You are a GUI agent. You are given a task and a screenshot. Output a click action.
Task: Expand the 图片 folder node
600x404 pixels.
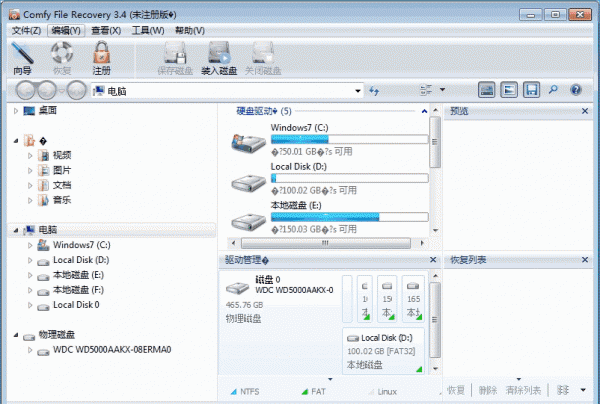(x=30, y=171)
